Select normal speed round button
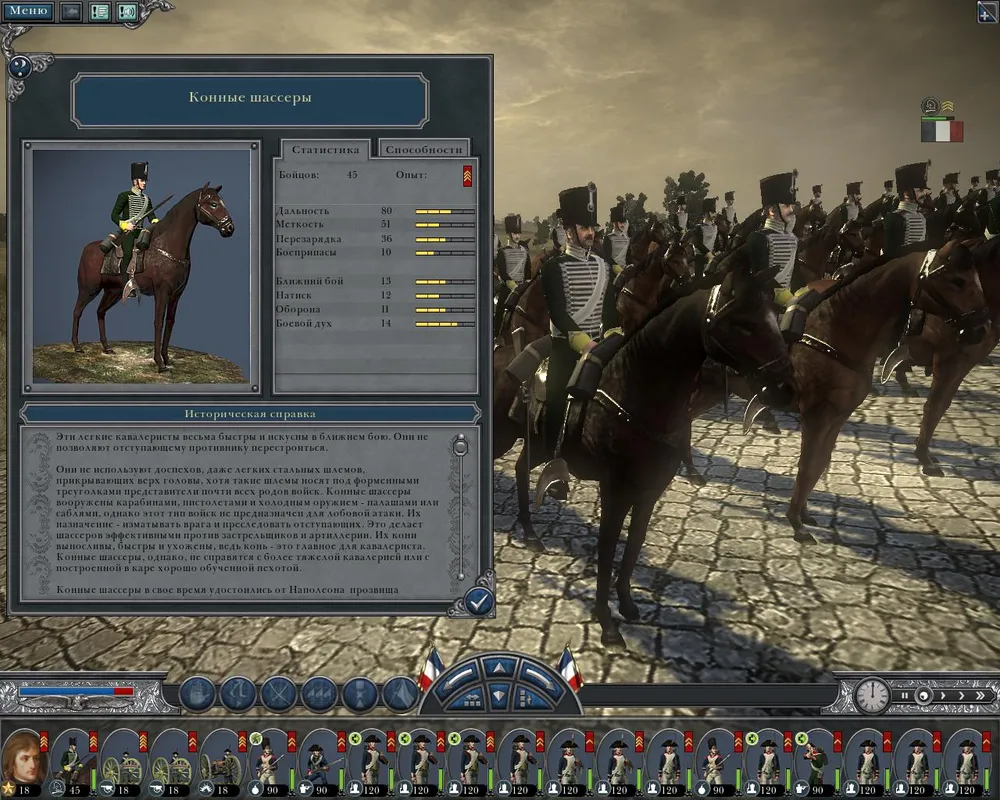Screen dimensions: 1000x800 [x=923, y=695]
